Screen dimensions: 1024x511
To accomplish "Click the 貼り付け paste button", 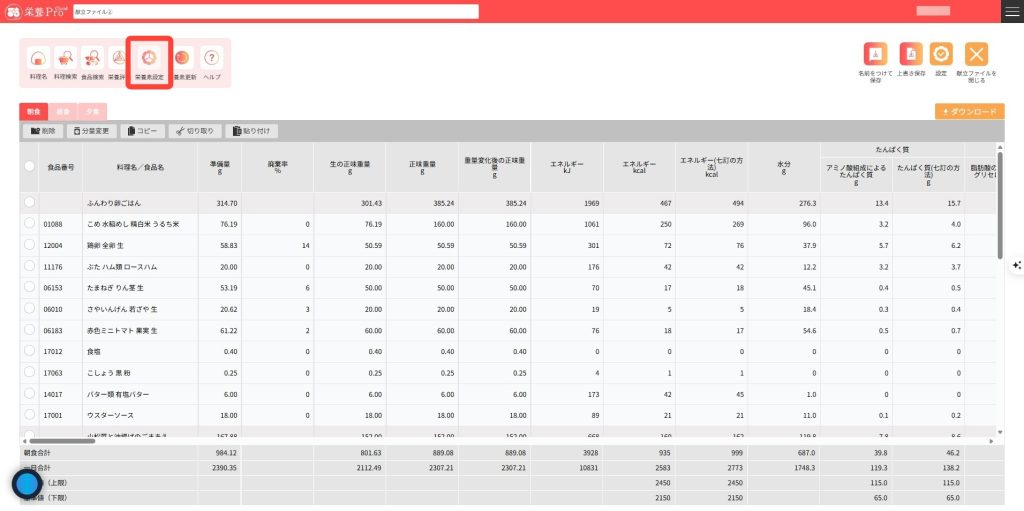I will click(x=251, y=131).
